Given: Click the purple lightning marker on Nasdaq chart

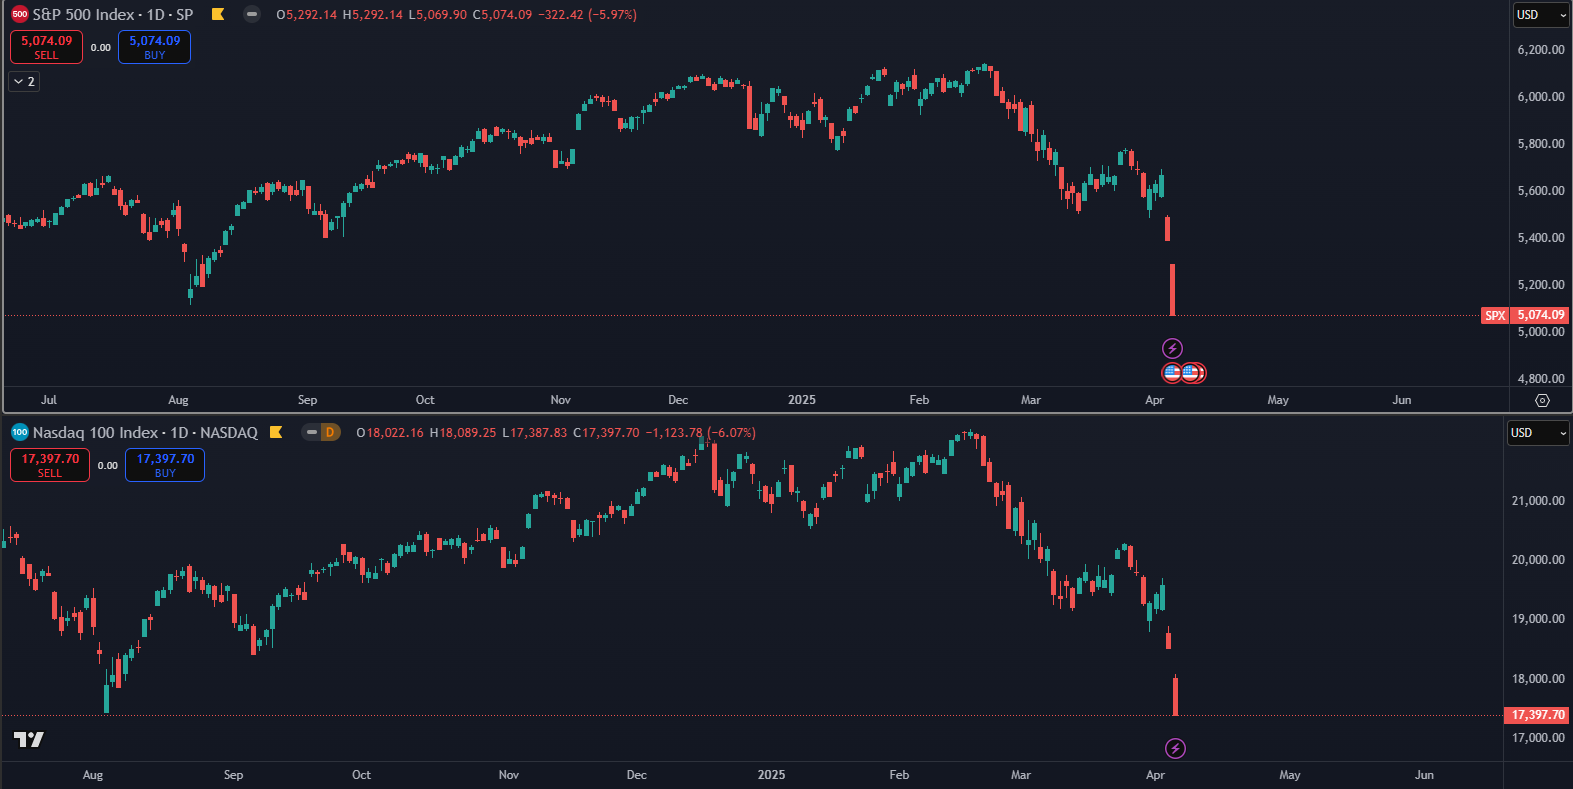Looking at the screenshot, I should [1176, 748].
